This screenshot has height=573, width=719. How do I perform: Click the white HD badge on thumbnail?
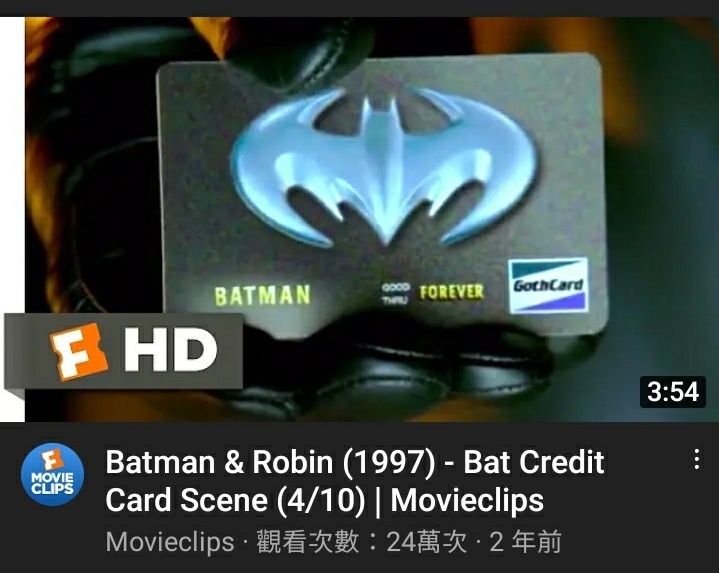[x=170, y=350]
